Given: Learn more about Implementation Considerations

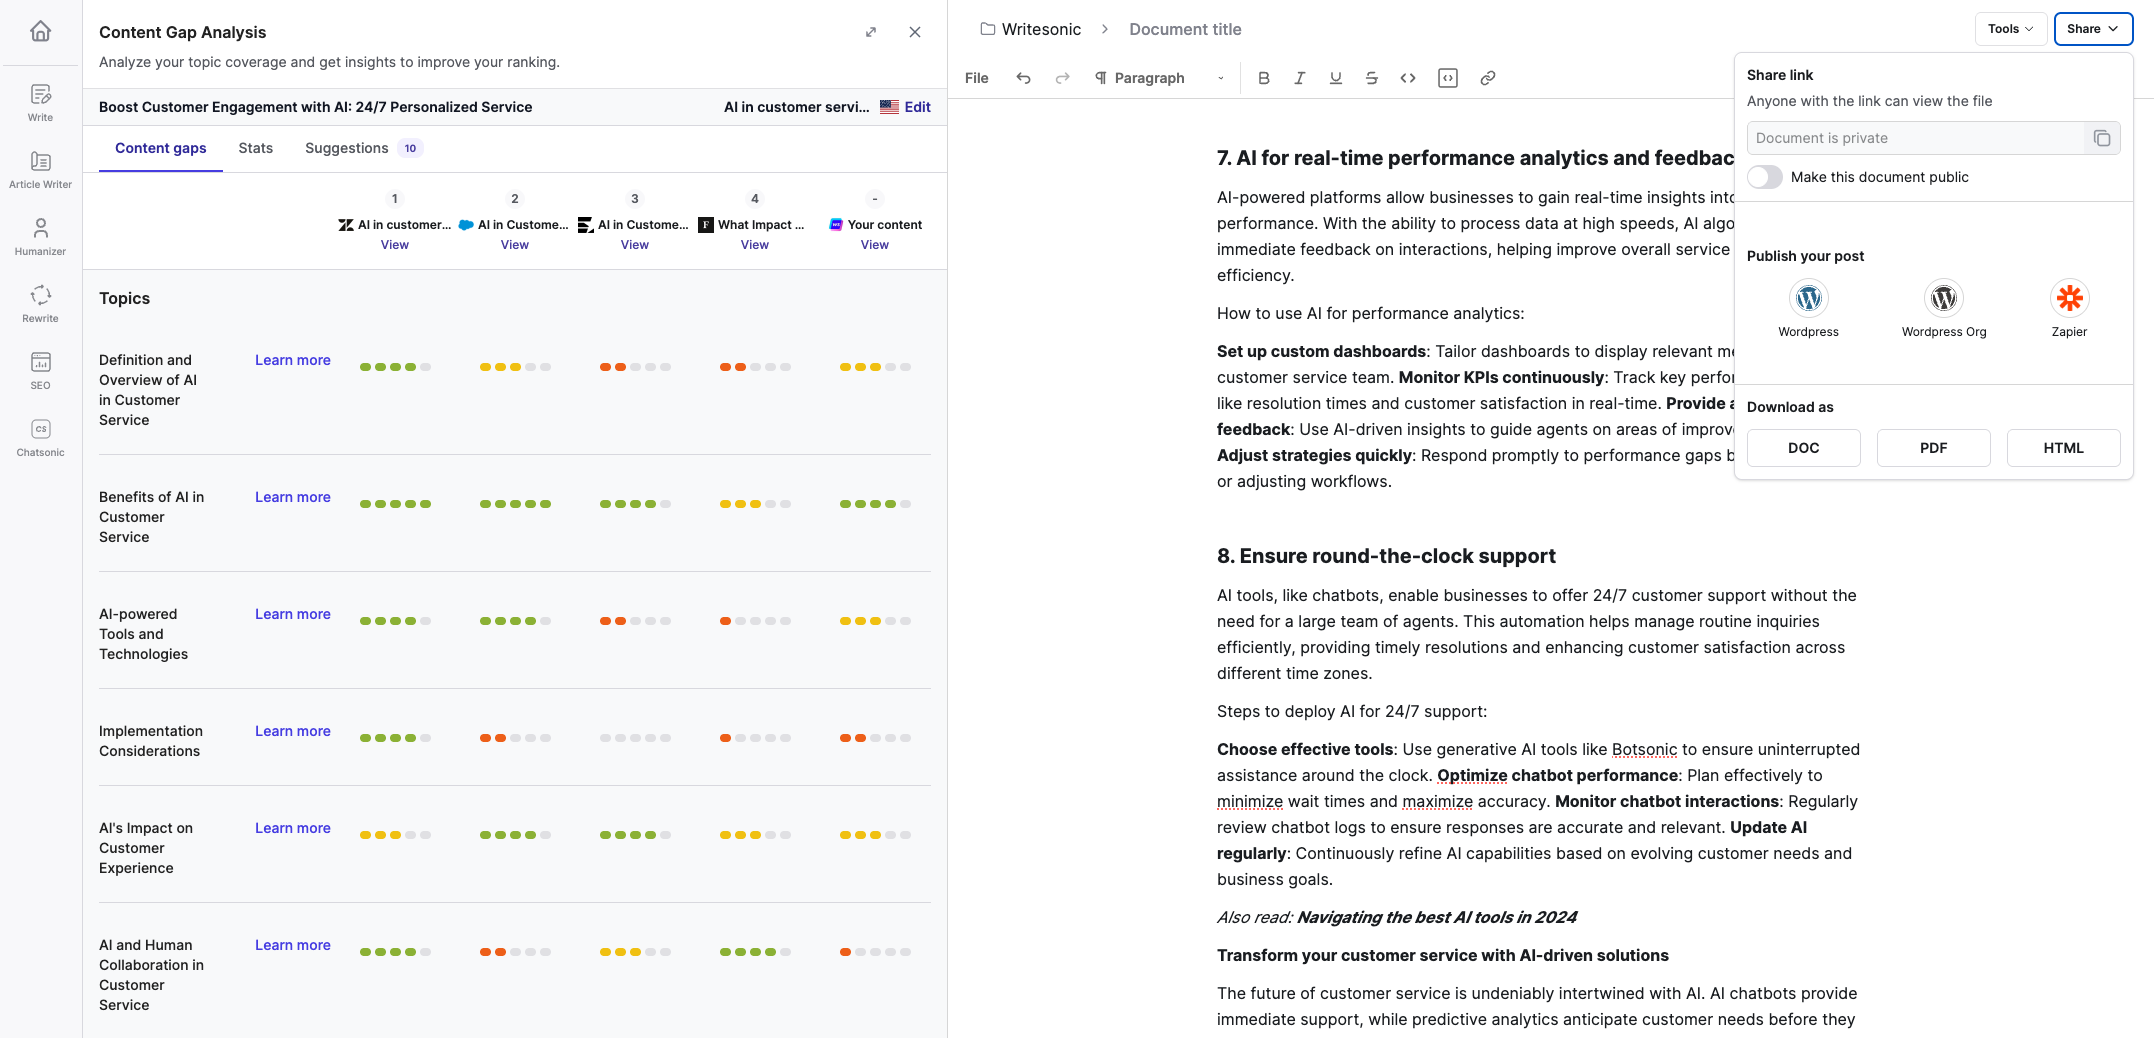Looking at the screenshot, I should (x=292, y=731).
